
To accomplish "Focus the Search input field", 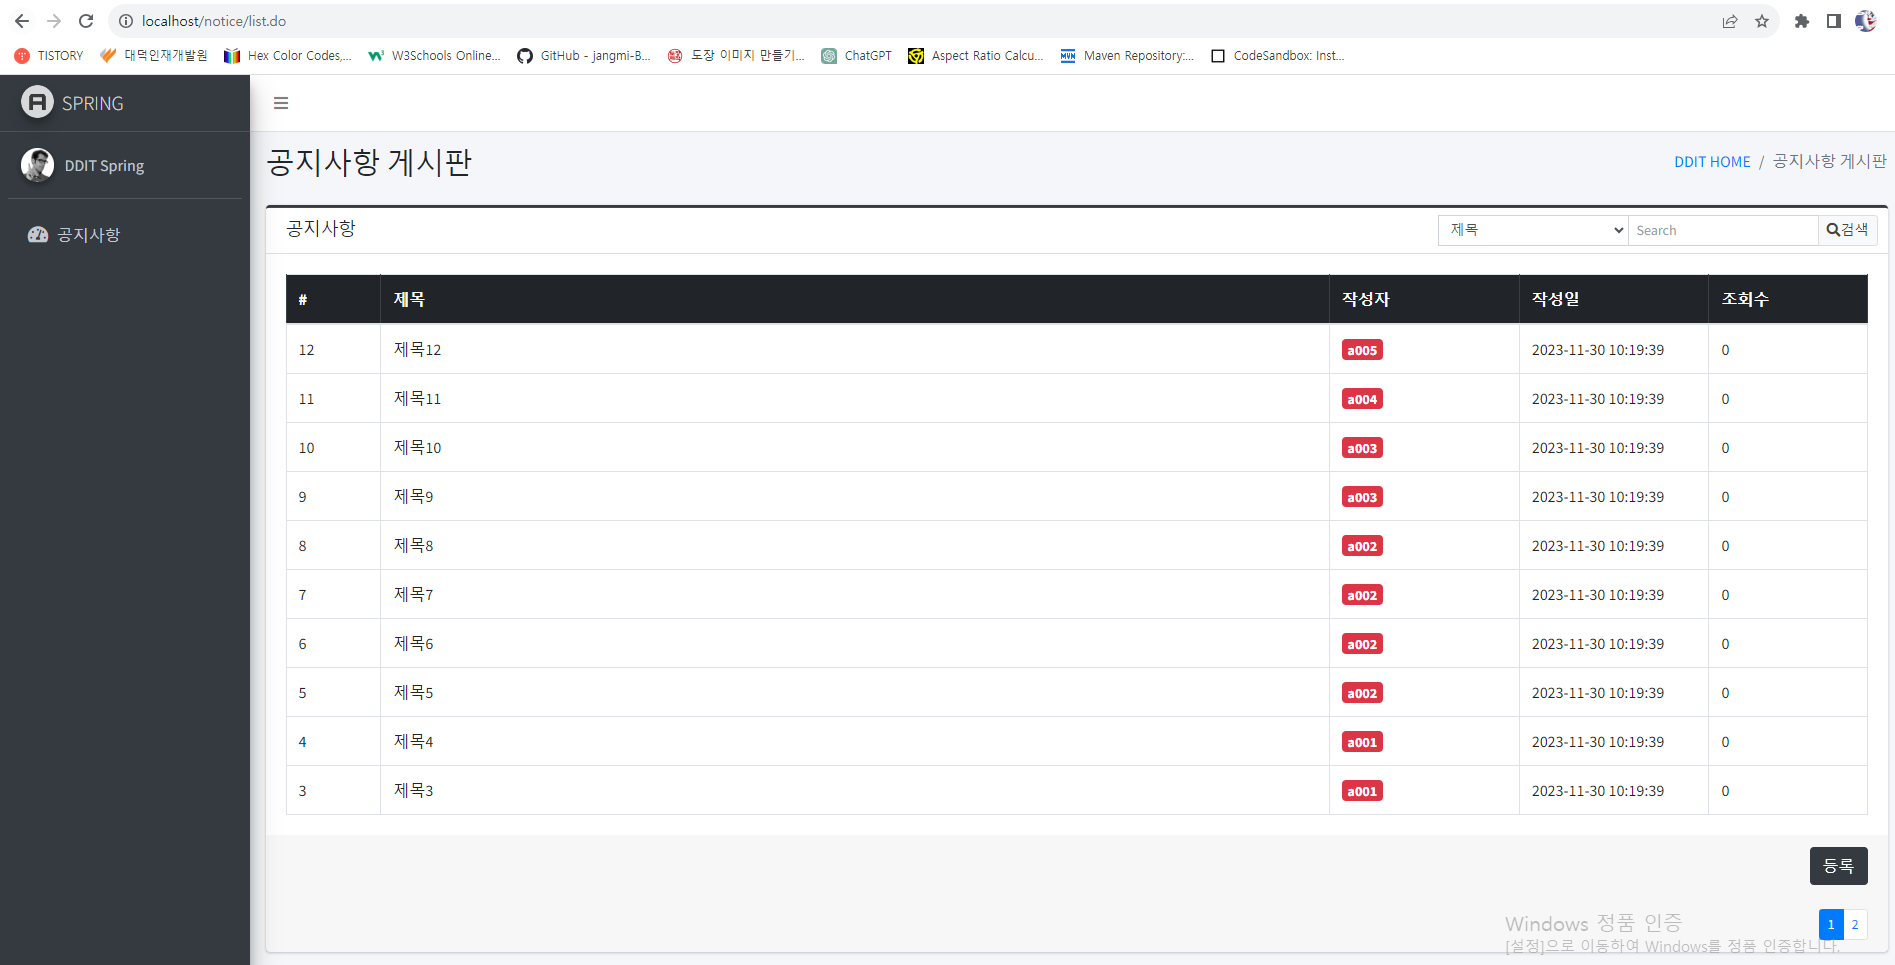I will (x=1723, y=230).
